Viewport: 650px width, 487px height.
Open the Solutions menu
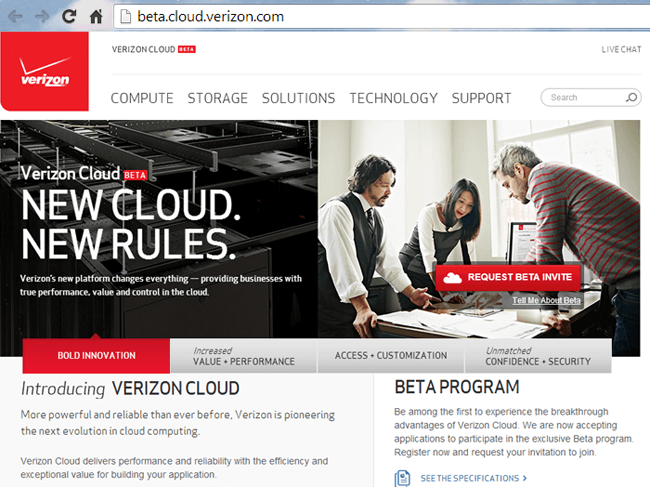point(298,98)
